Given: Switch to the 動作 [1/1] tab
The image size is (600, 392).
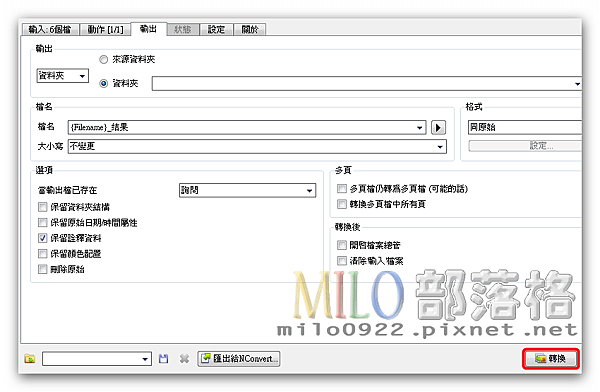Looking at the screenshot, I should coord(105,29).
